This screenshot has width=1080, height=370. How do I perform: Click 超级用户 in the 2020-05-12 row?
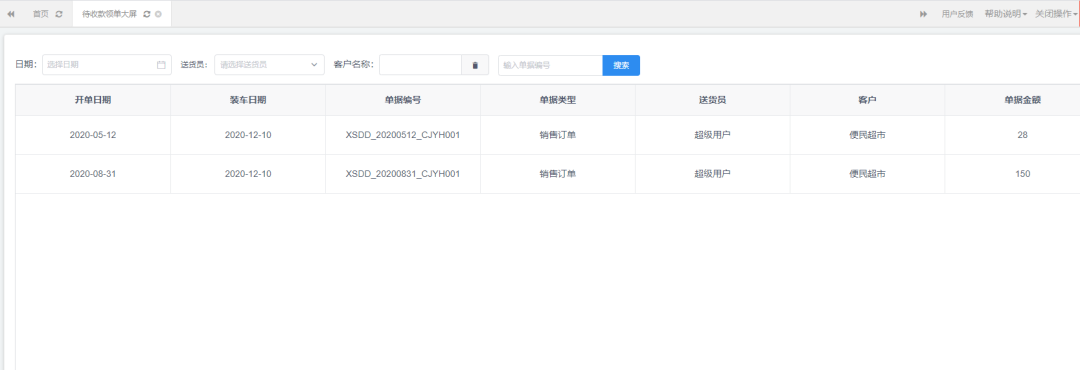[x=712, y=135]
